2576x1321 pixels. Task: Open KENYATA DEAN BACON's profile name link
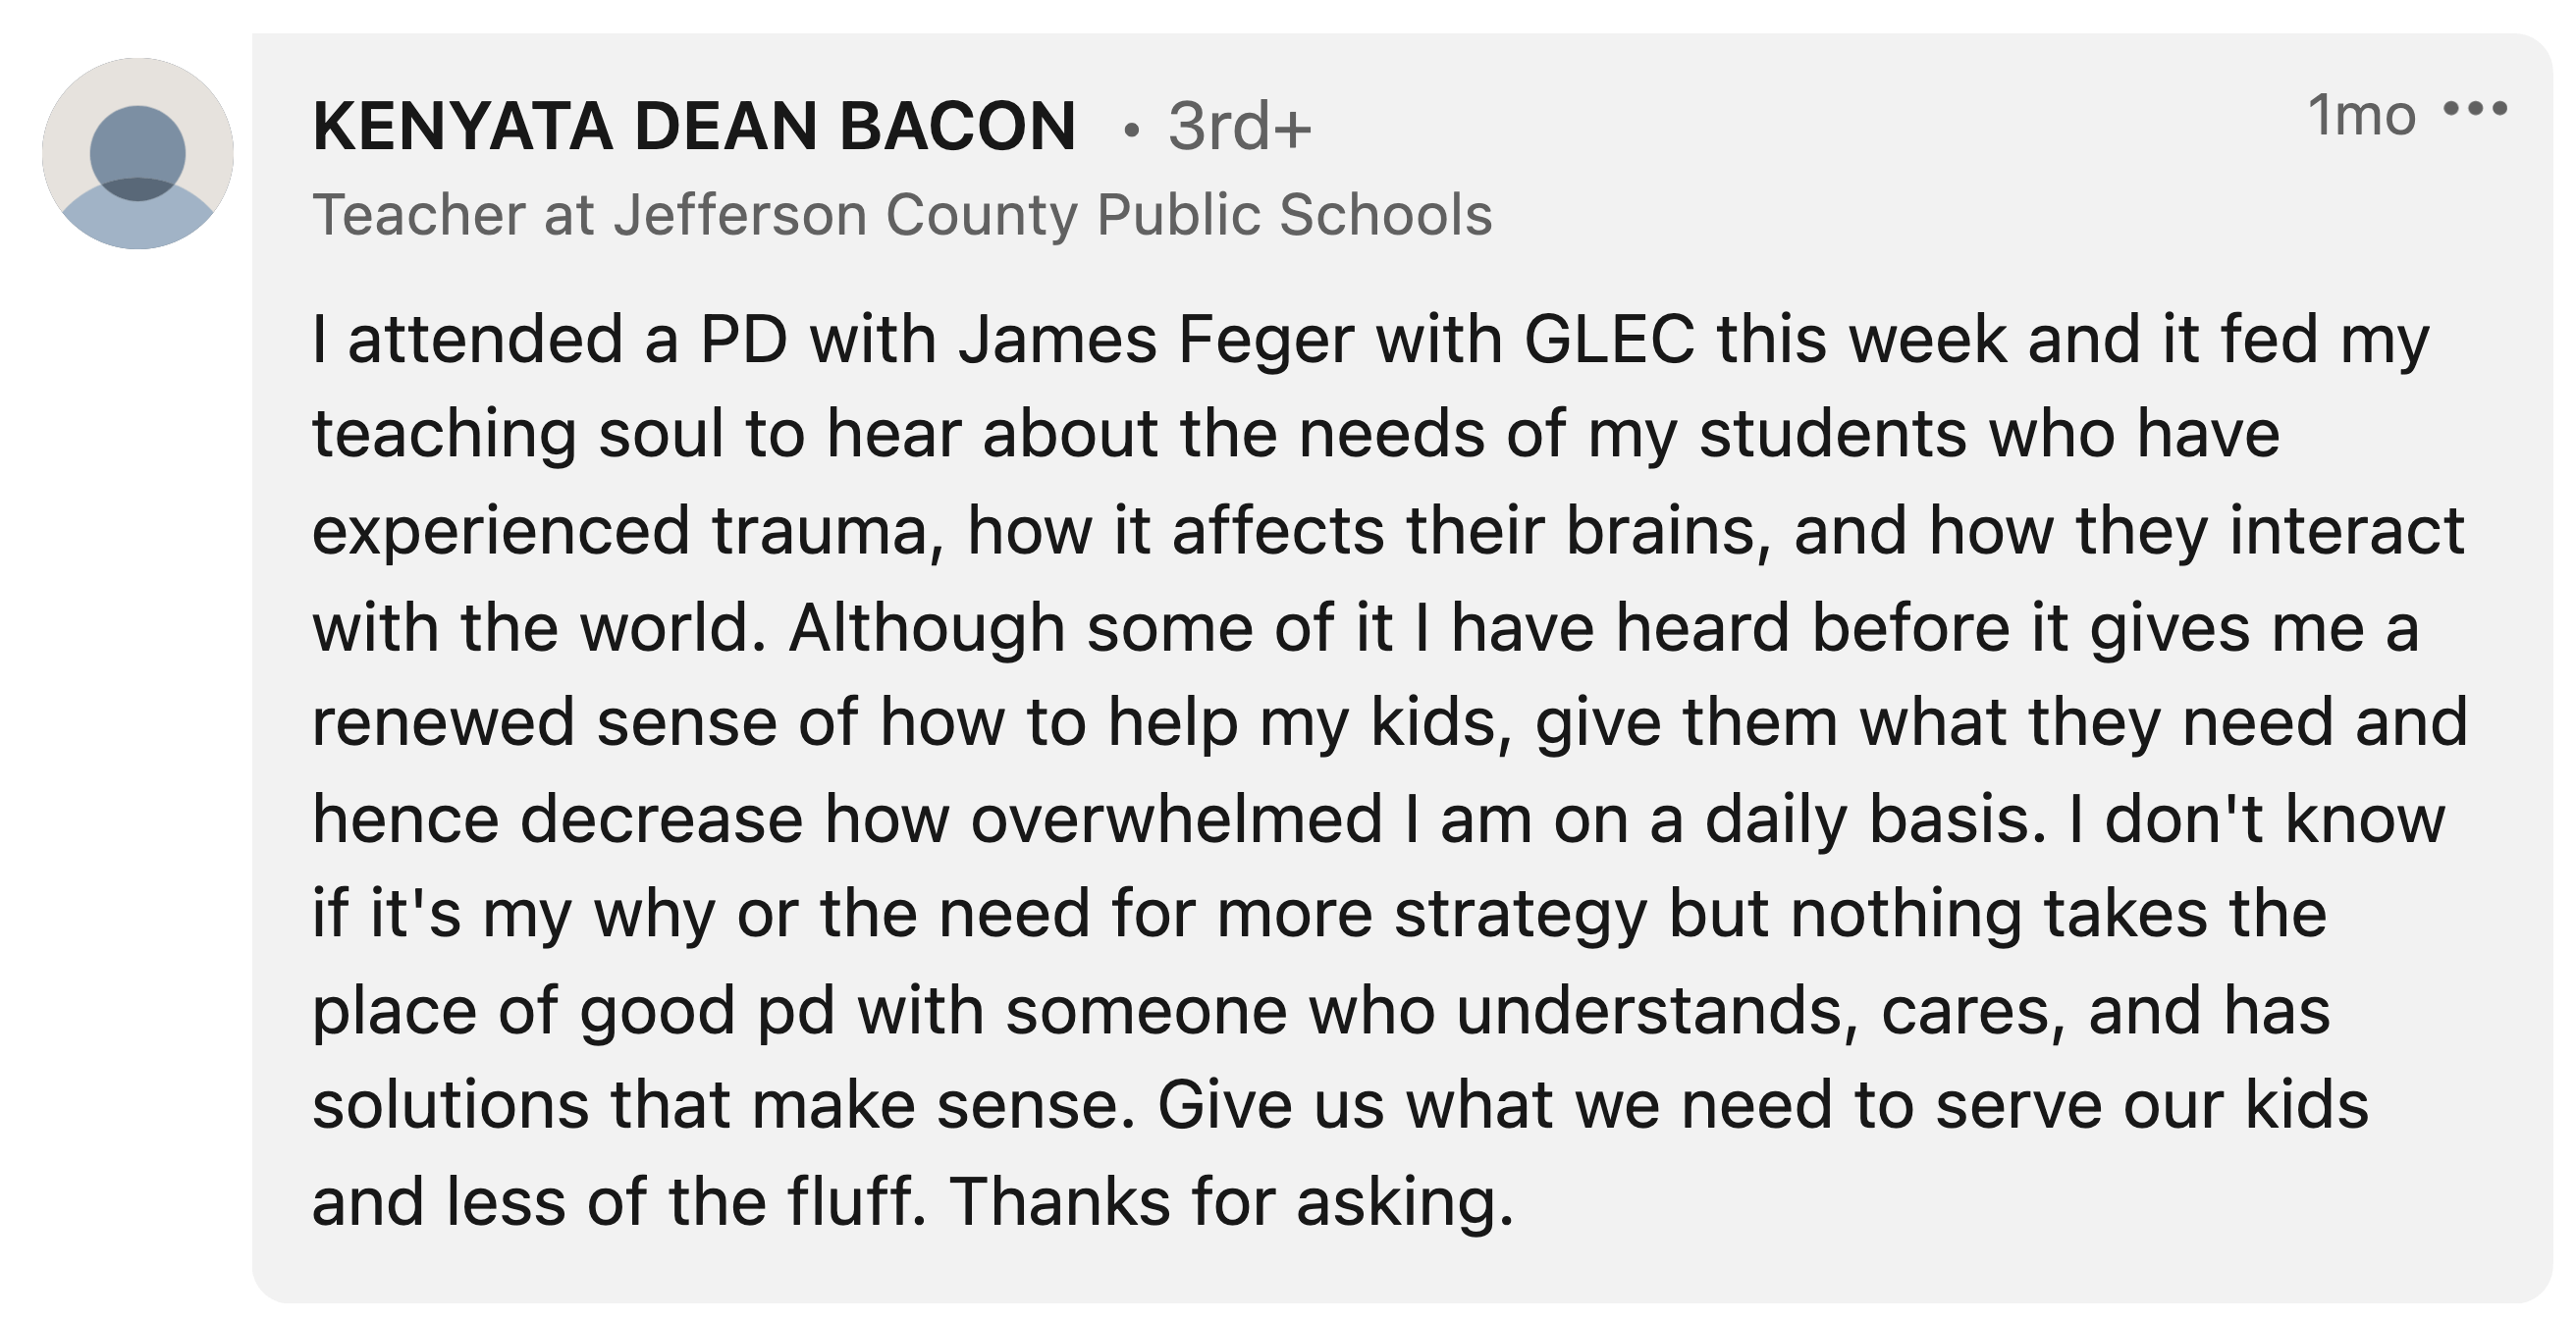click(x=694, y=127)
